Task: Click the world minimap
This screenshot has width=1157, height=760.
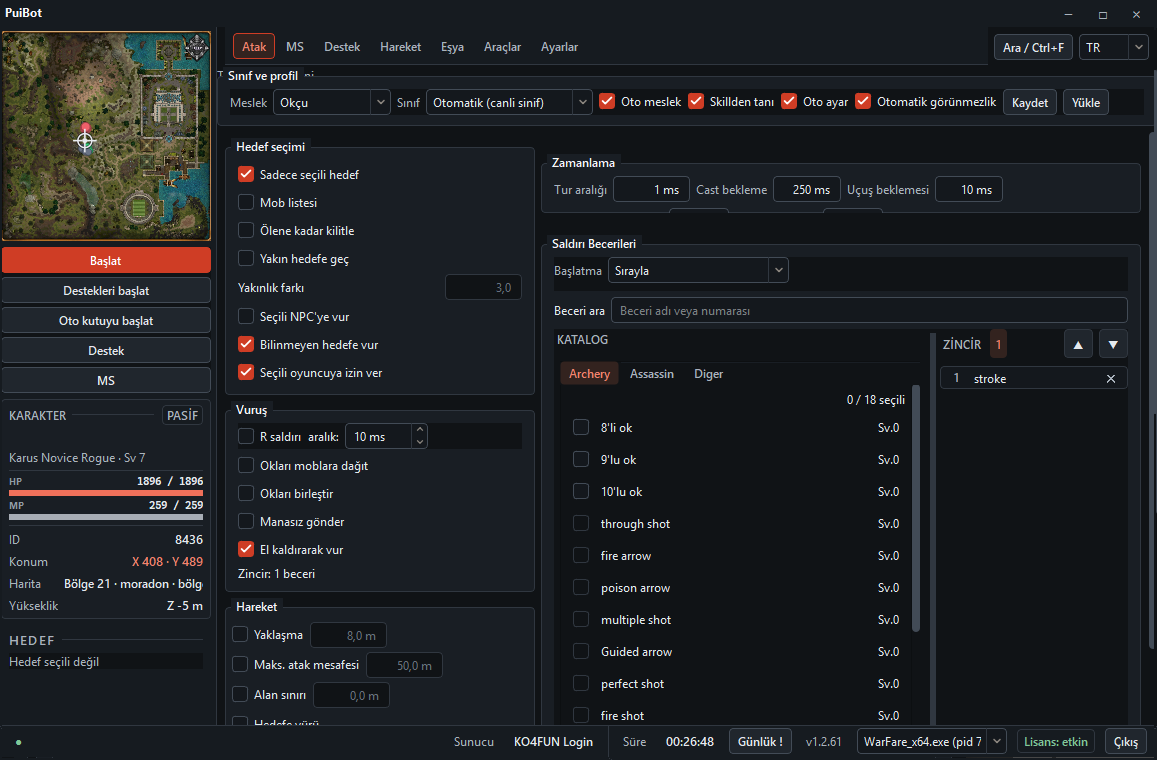Action: [106, 136]
